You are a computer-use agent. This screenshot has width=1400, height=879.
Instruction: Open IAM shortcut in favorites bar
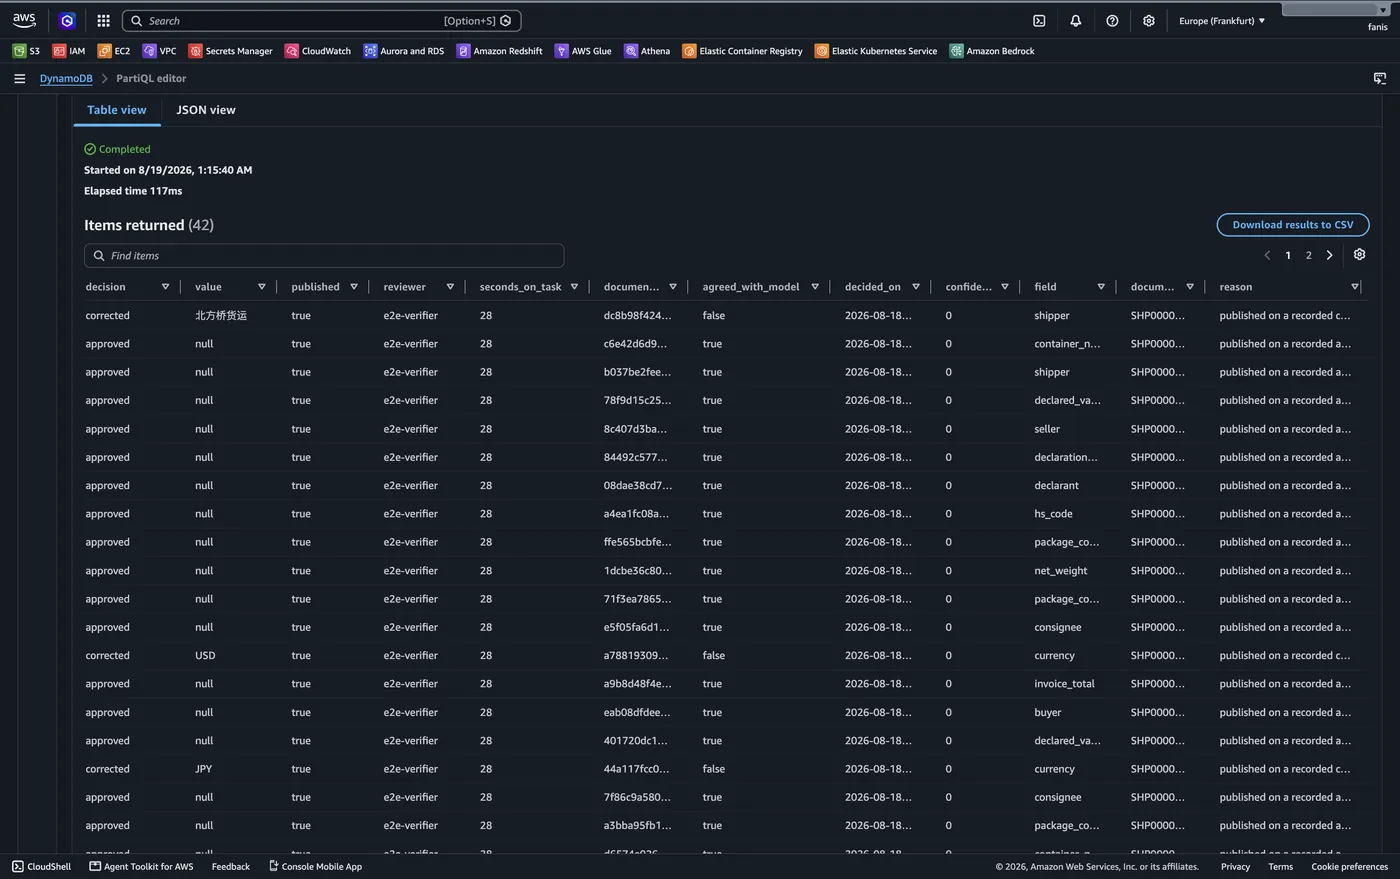tap(69, 51)
